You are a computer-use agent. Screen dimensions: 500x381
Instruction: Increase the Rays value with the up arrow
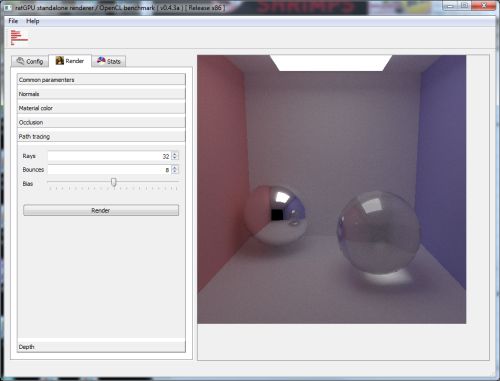click(175, 154)
